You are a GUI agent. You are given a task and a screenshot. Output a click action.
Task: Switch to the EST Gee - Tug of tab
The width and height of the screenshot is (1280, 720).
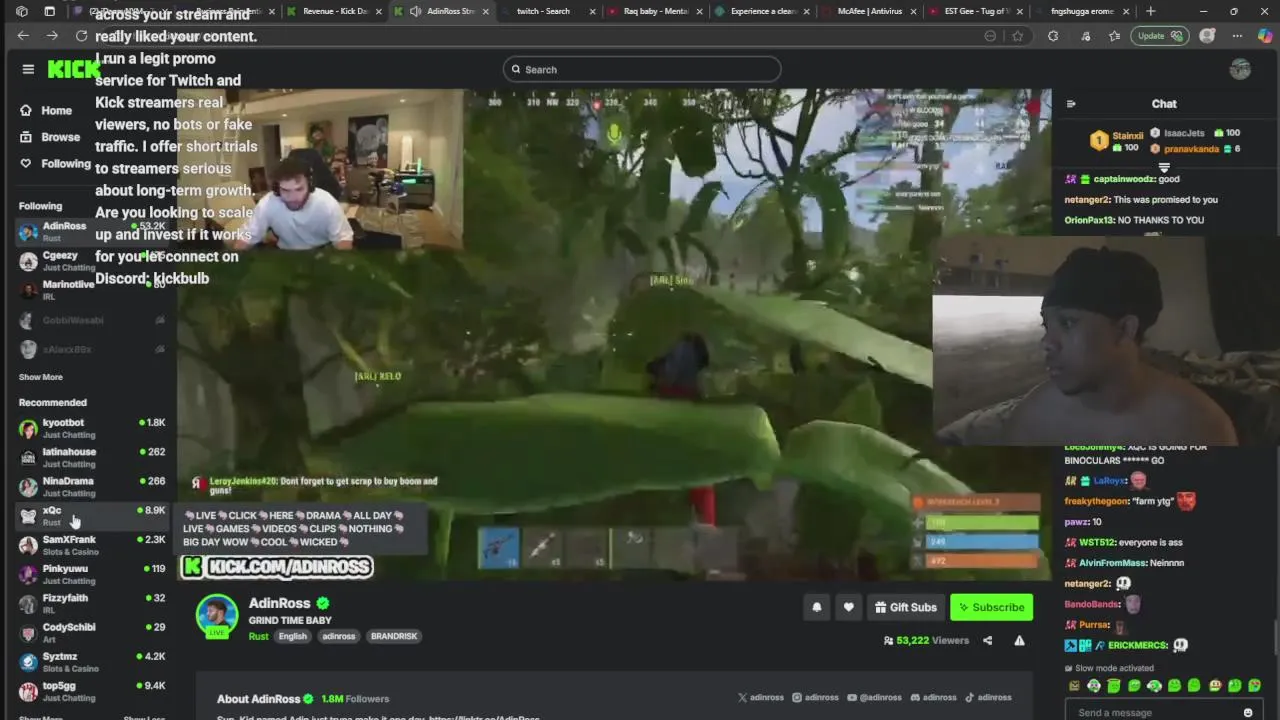pos(976,11)
